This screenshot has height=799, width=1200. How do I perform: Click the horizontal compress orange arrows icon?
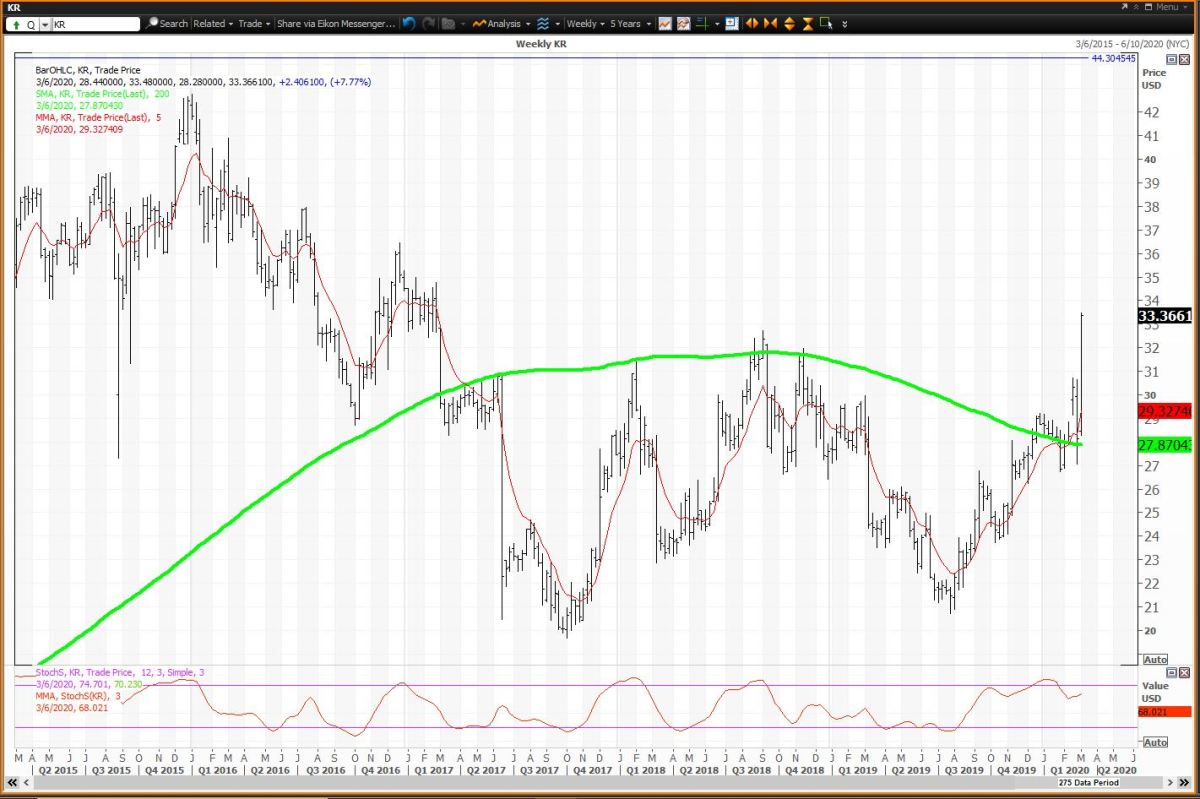(x=770, y=23)
